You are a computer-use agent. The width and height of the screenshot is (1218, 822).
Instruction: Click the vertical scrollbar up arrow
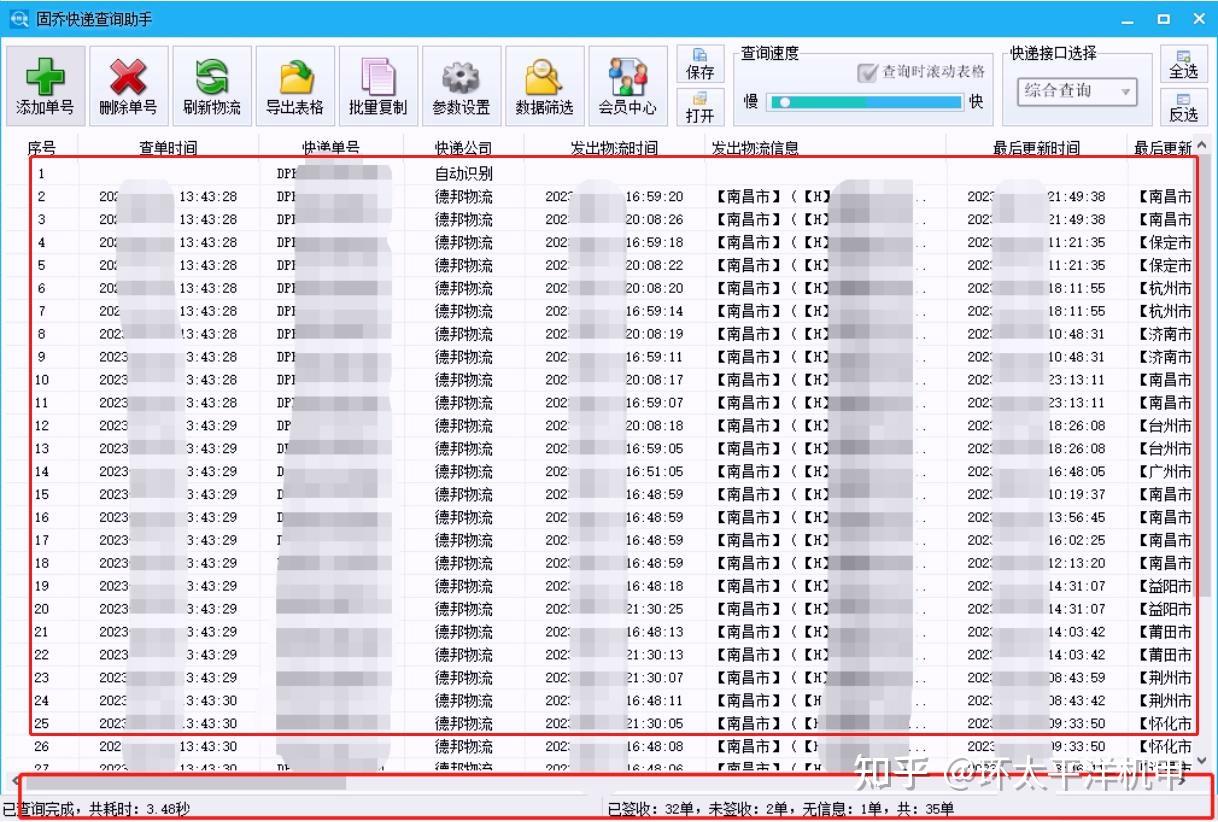pyautogui.click(x=1202, y=146)
